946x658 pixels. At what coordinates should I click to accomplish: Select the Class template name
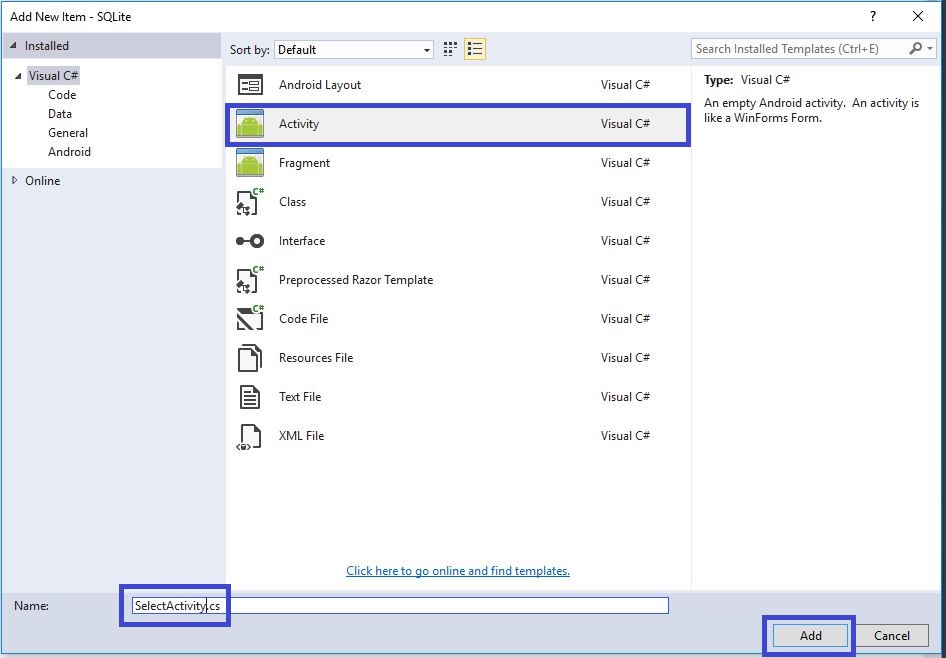coord(292,202)
